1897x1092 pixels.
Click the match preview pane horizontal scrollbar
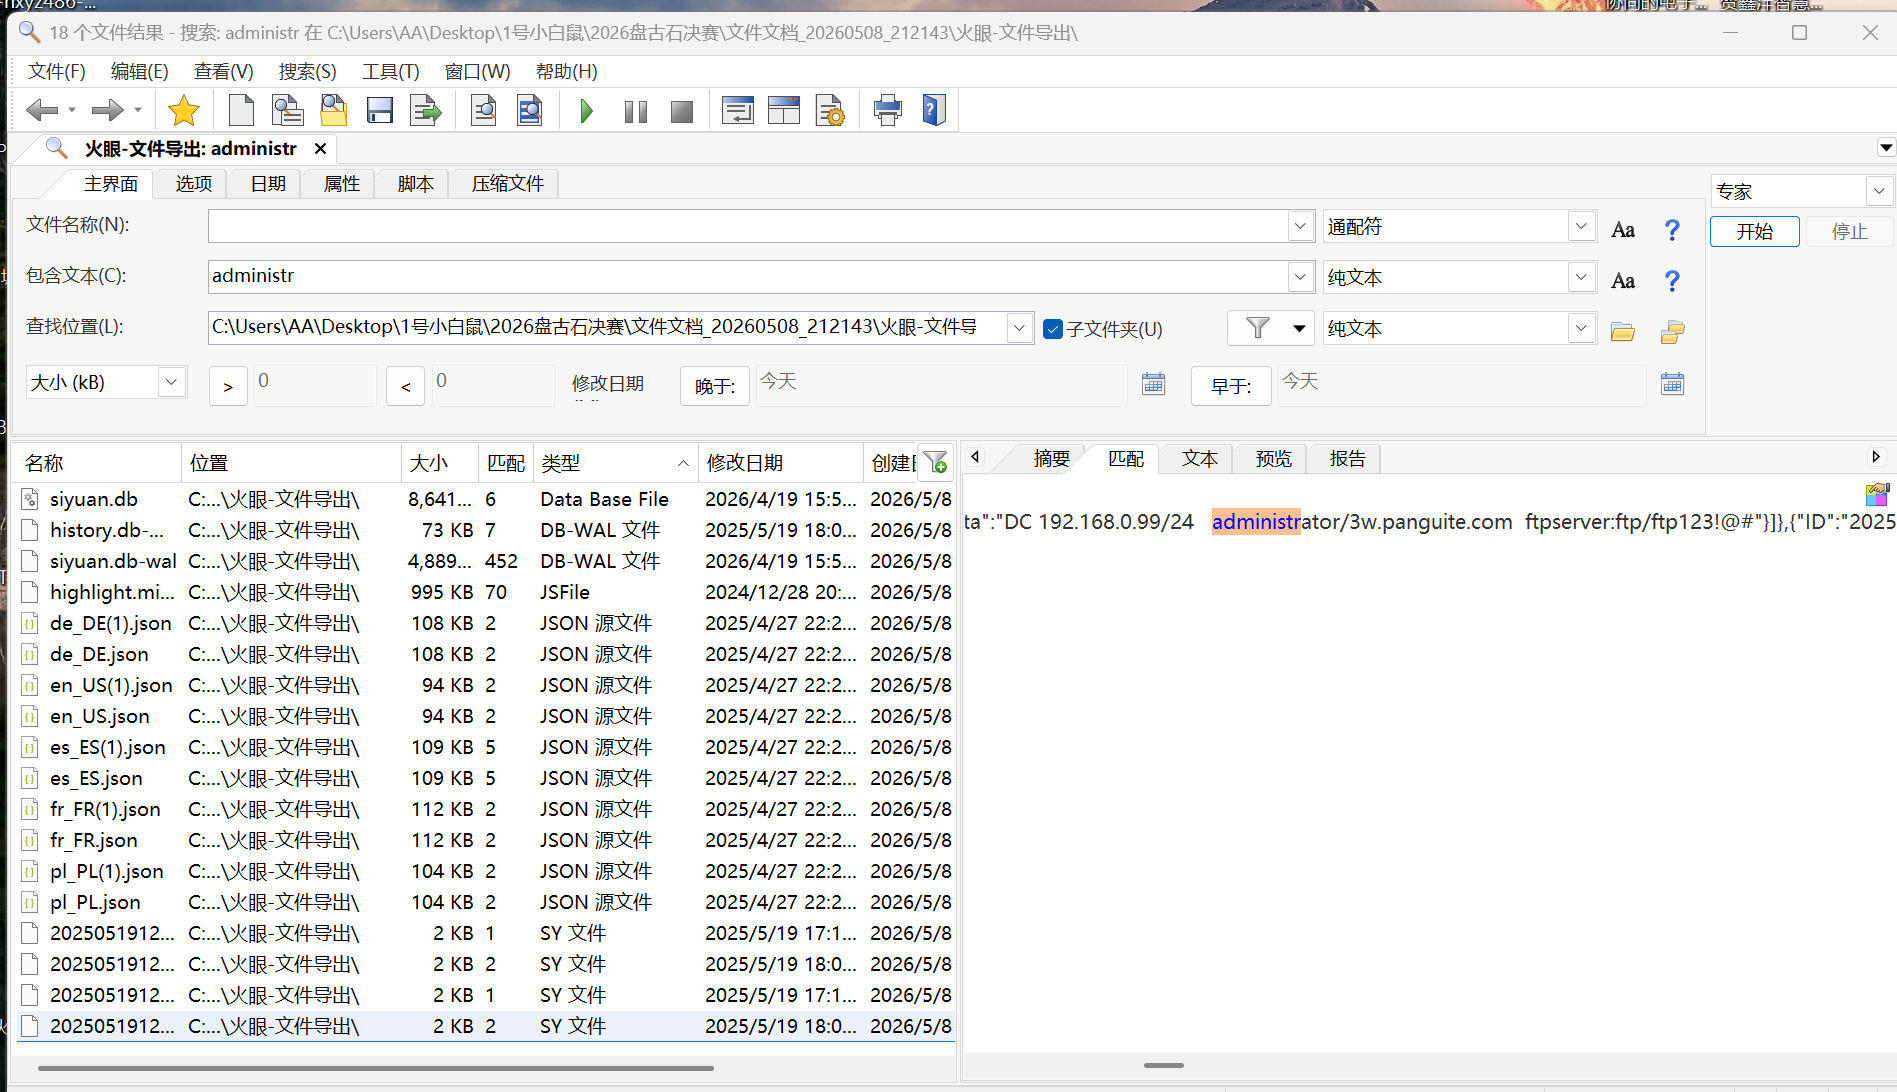[x=1164, y=1065]
